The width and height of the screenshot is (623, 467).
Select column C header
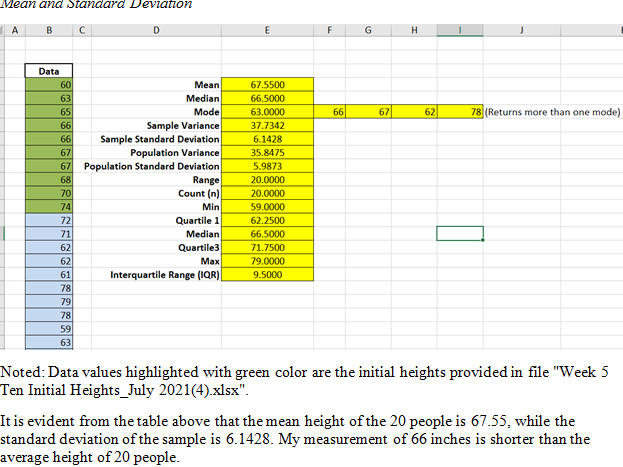pos(82,30)
